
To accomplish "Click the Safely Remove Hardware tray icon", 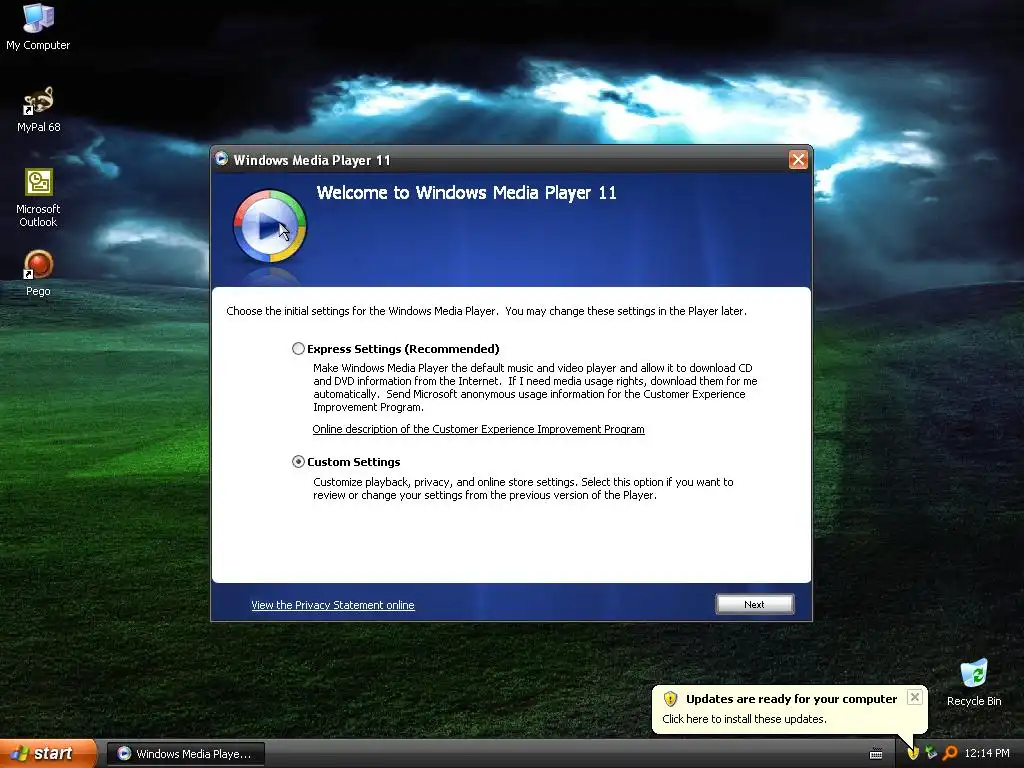I will click(931, 753).
